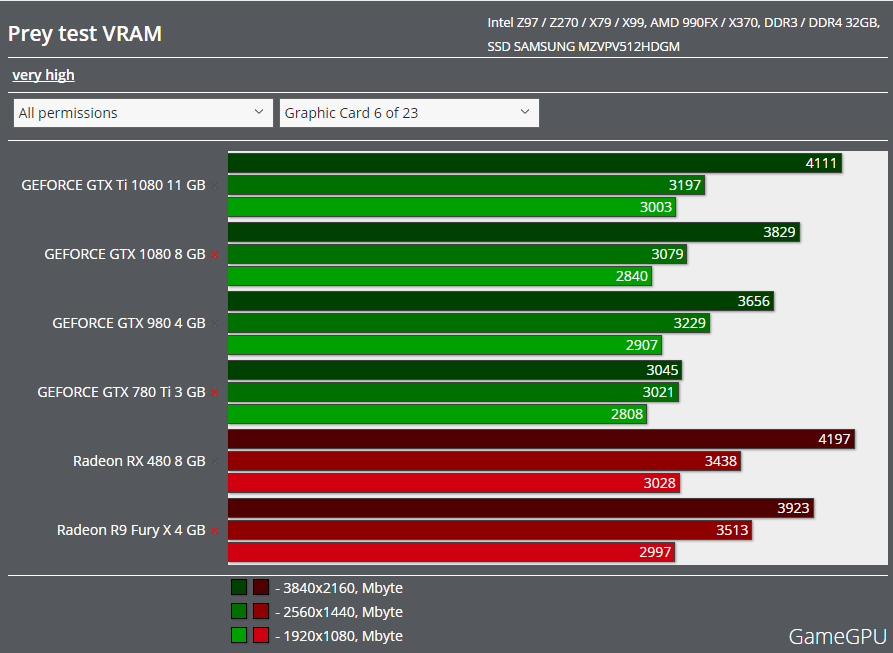Click the bar showing 4111
The height and width of the screenshot is (653, 893).
coord(535,163)
